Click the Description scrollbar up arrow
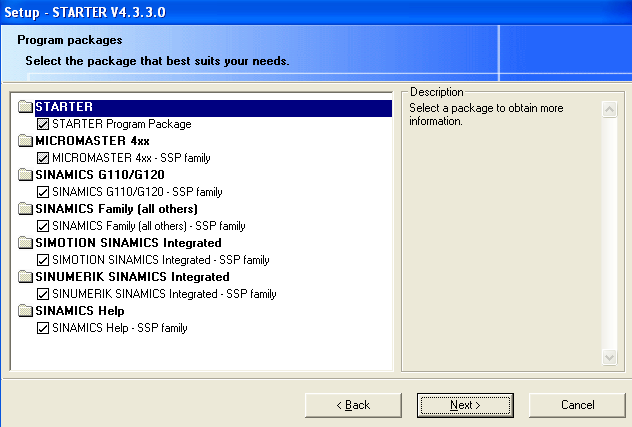Screen dimensions: 632x427 [x=609, y=109]
